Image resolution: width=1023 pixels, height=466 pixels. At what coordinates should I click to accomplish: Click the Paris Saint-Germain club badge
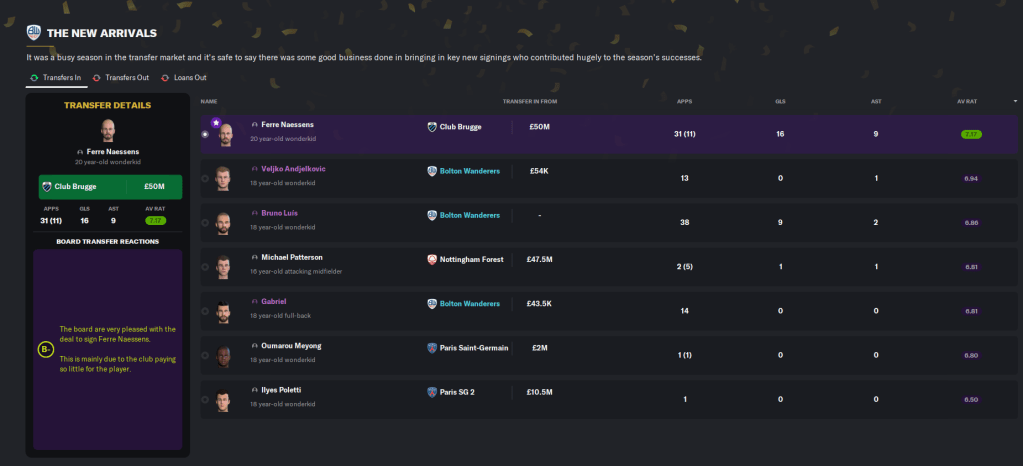(x=432, y=348)
